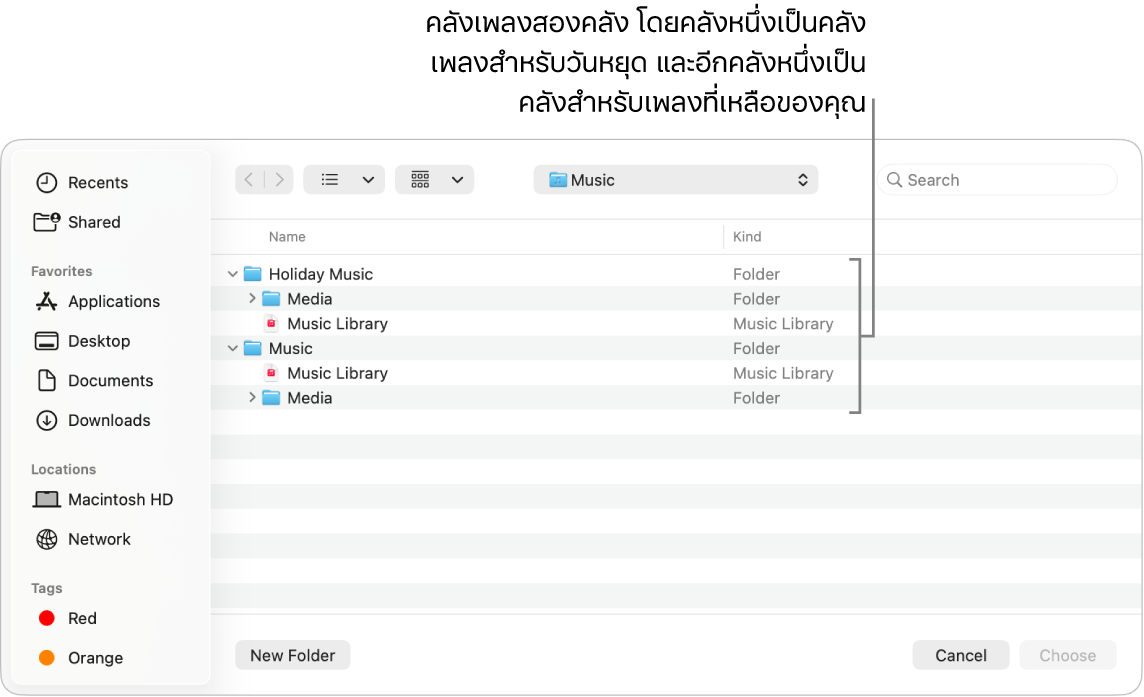Select the Red tag
The width and height of the screenshot is (1144, 697).
pyautogui.click(x=82, y=618)
